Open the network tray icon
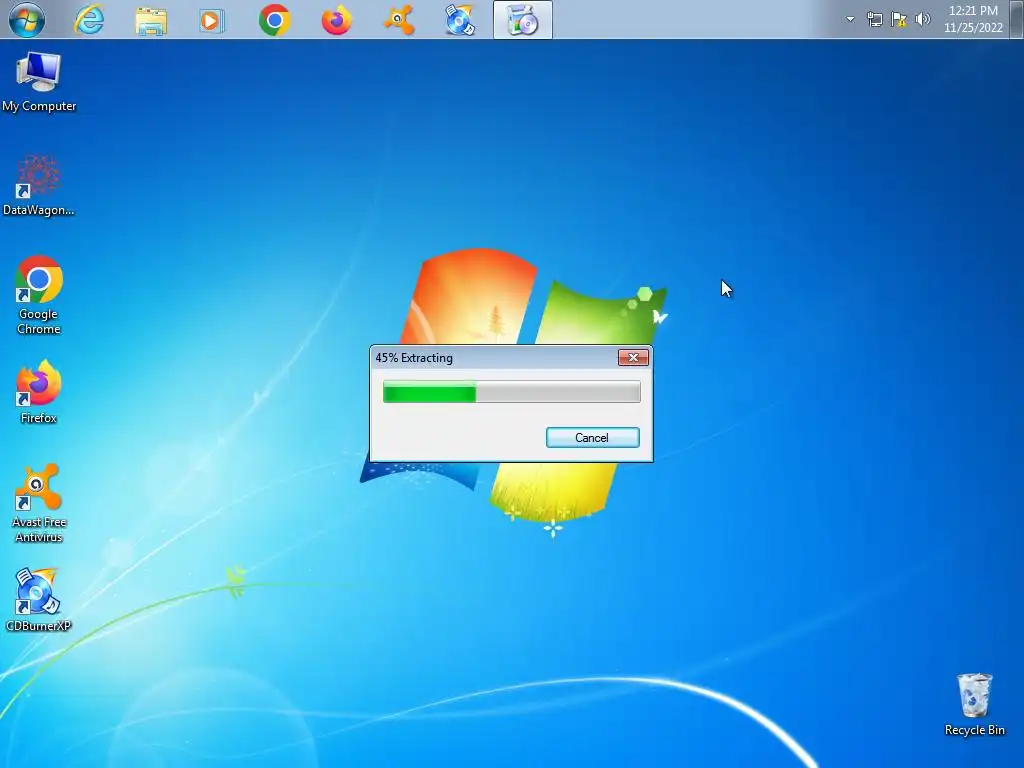 (x=874, y=19)
